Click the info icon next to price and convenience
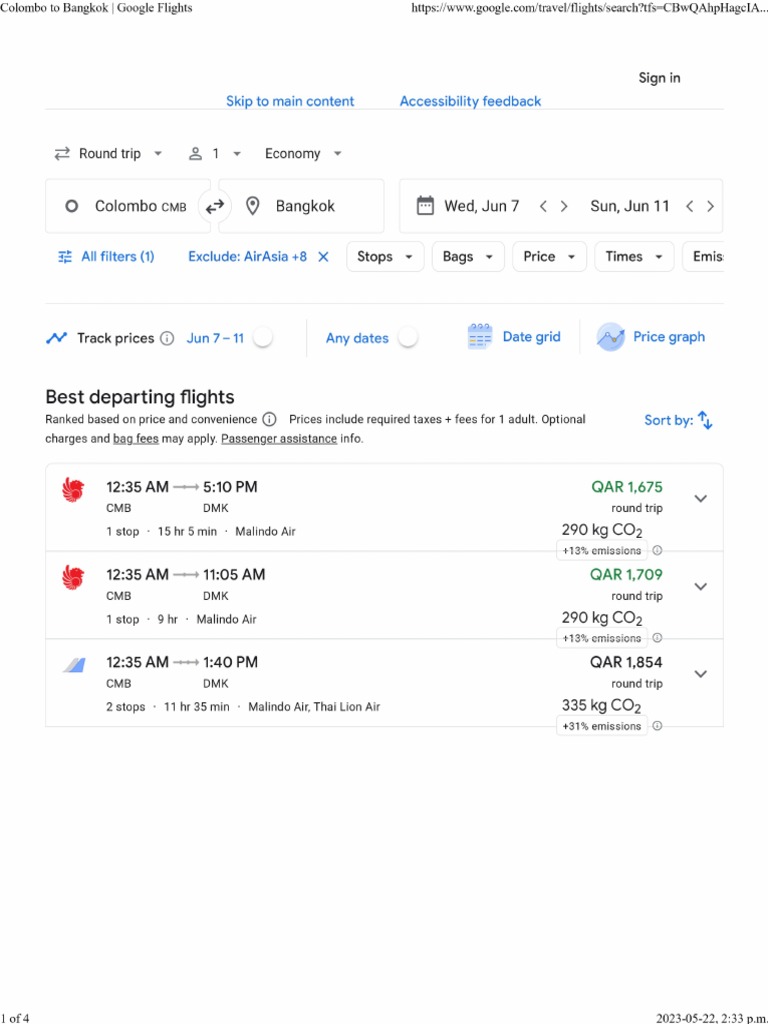The width and height of the screenshot is (768, 1024). (269, 419)
